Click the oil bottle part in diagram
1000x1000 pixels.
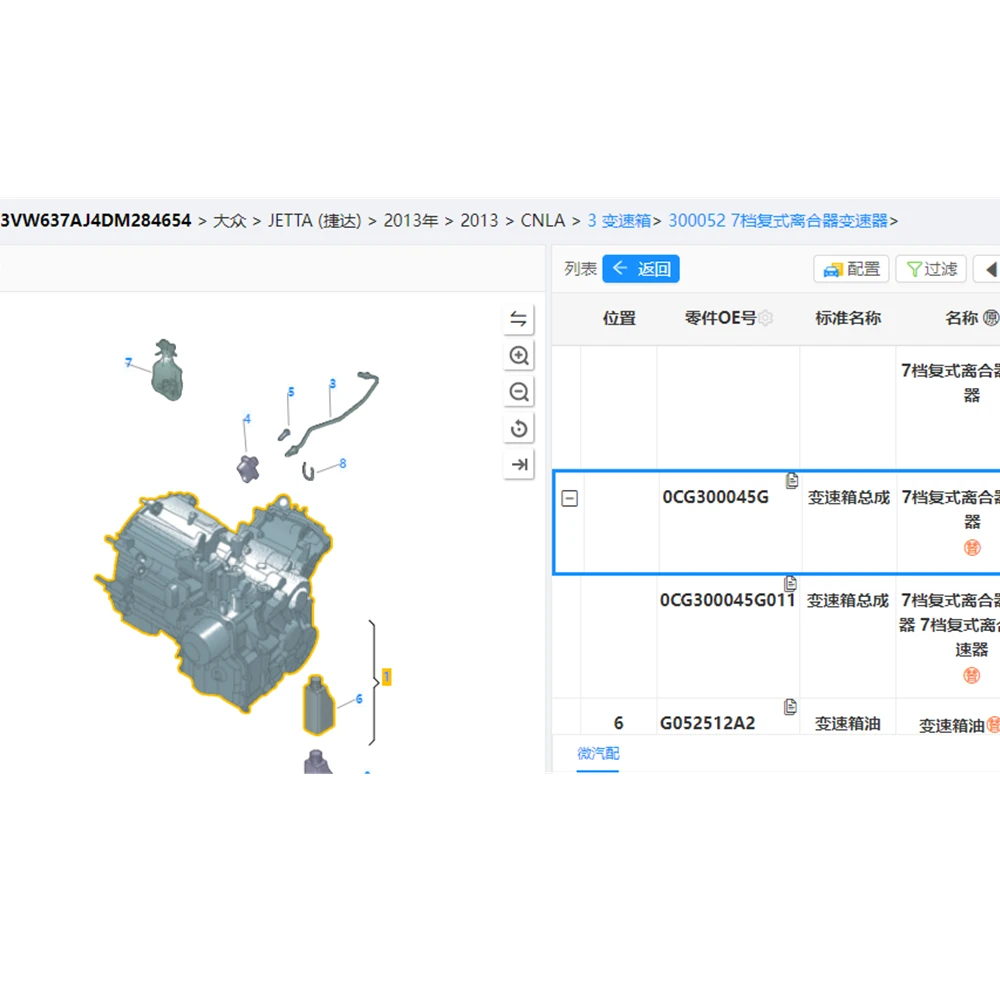pyautogui.click(x=319, y=705)
